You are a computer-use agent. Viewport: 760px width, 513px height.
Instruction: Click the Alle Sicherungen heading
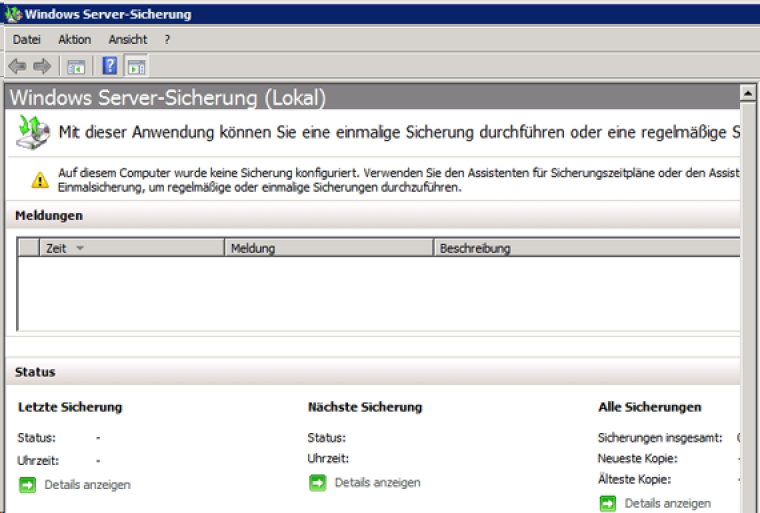(x=649, y=407)
